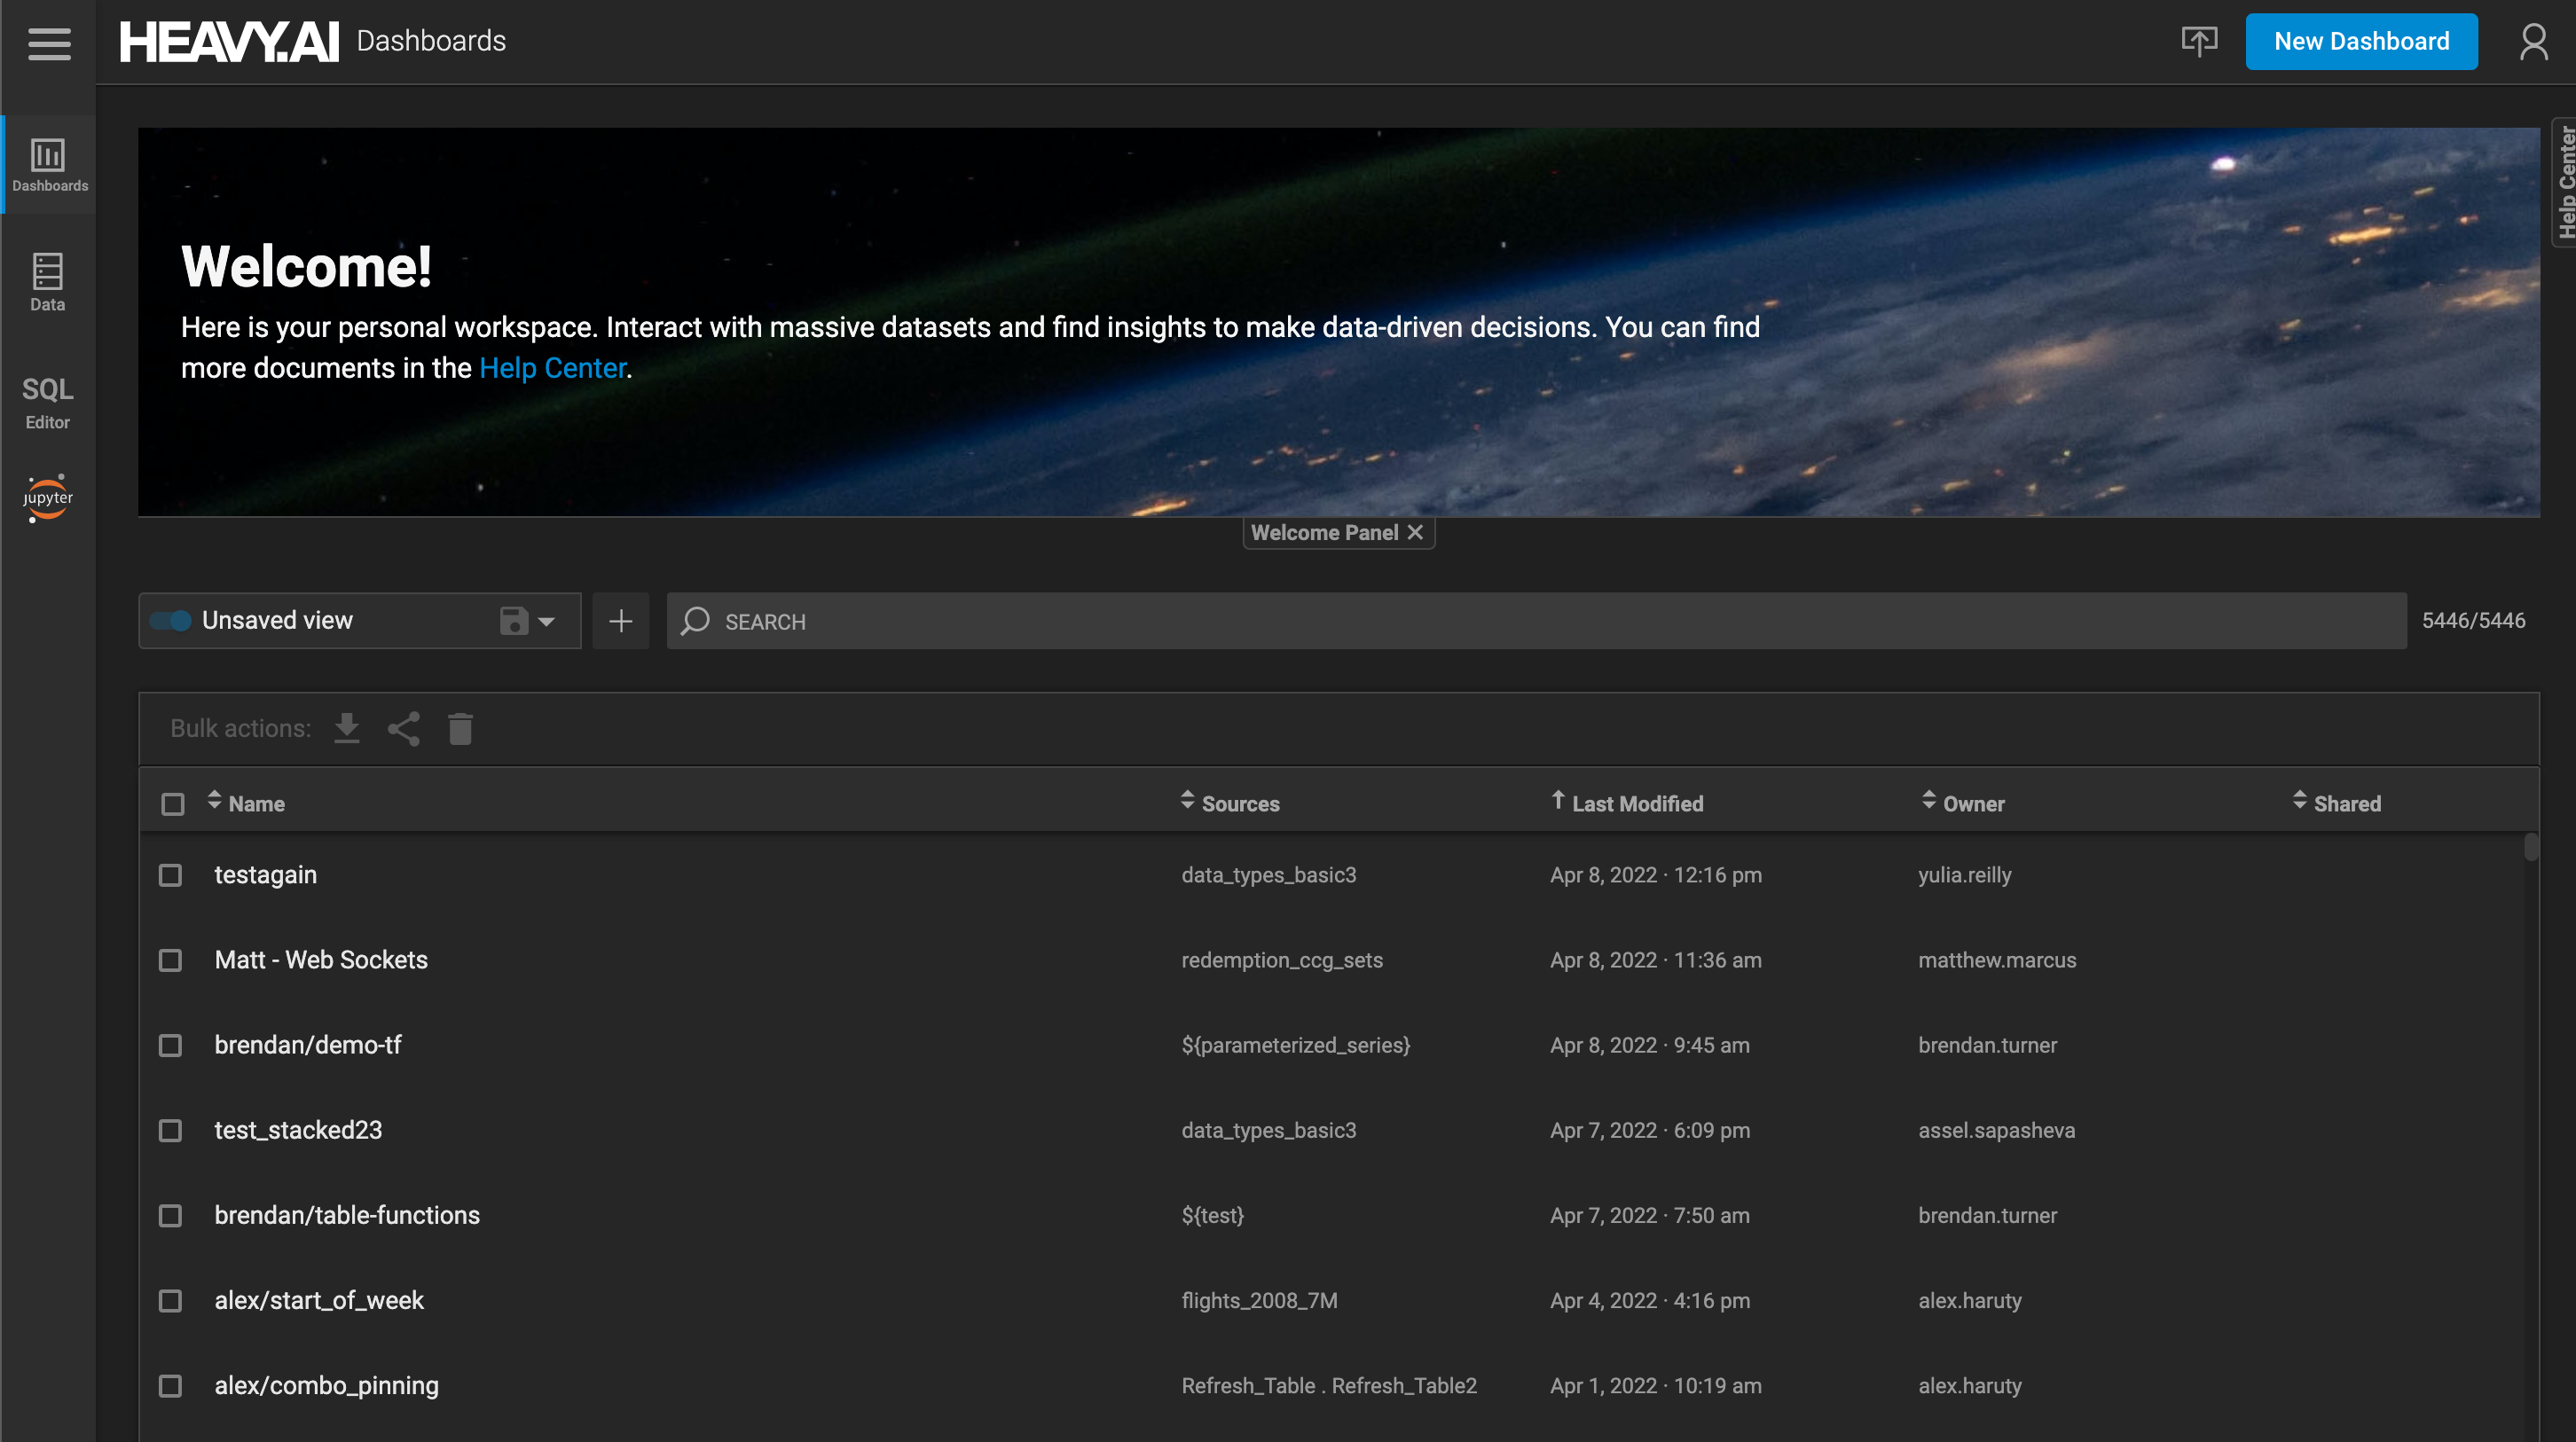The width and height of the screenshot is (2576, 1442).
Task: Click the bulk delete trash icon
Action: click(460, 728)
